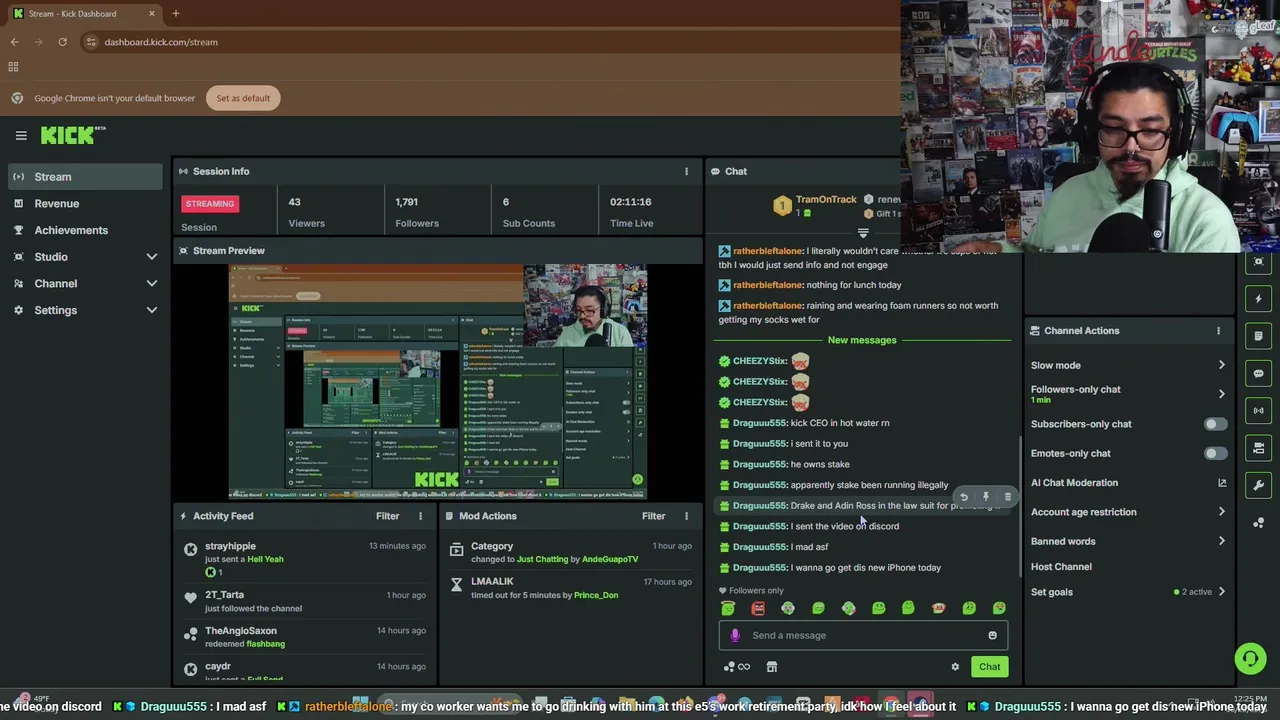Image resolution: width=1280 pixels, height=720 pixels.
Task: Click the lightning bolt icon in the right rail
Action: coord(1259,299)
